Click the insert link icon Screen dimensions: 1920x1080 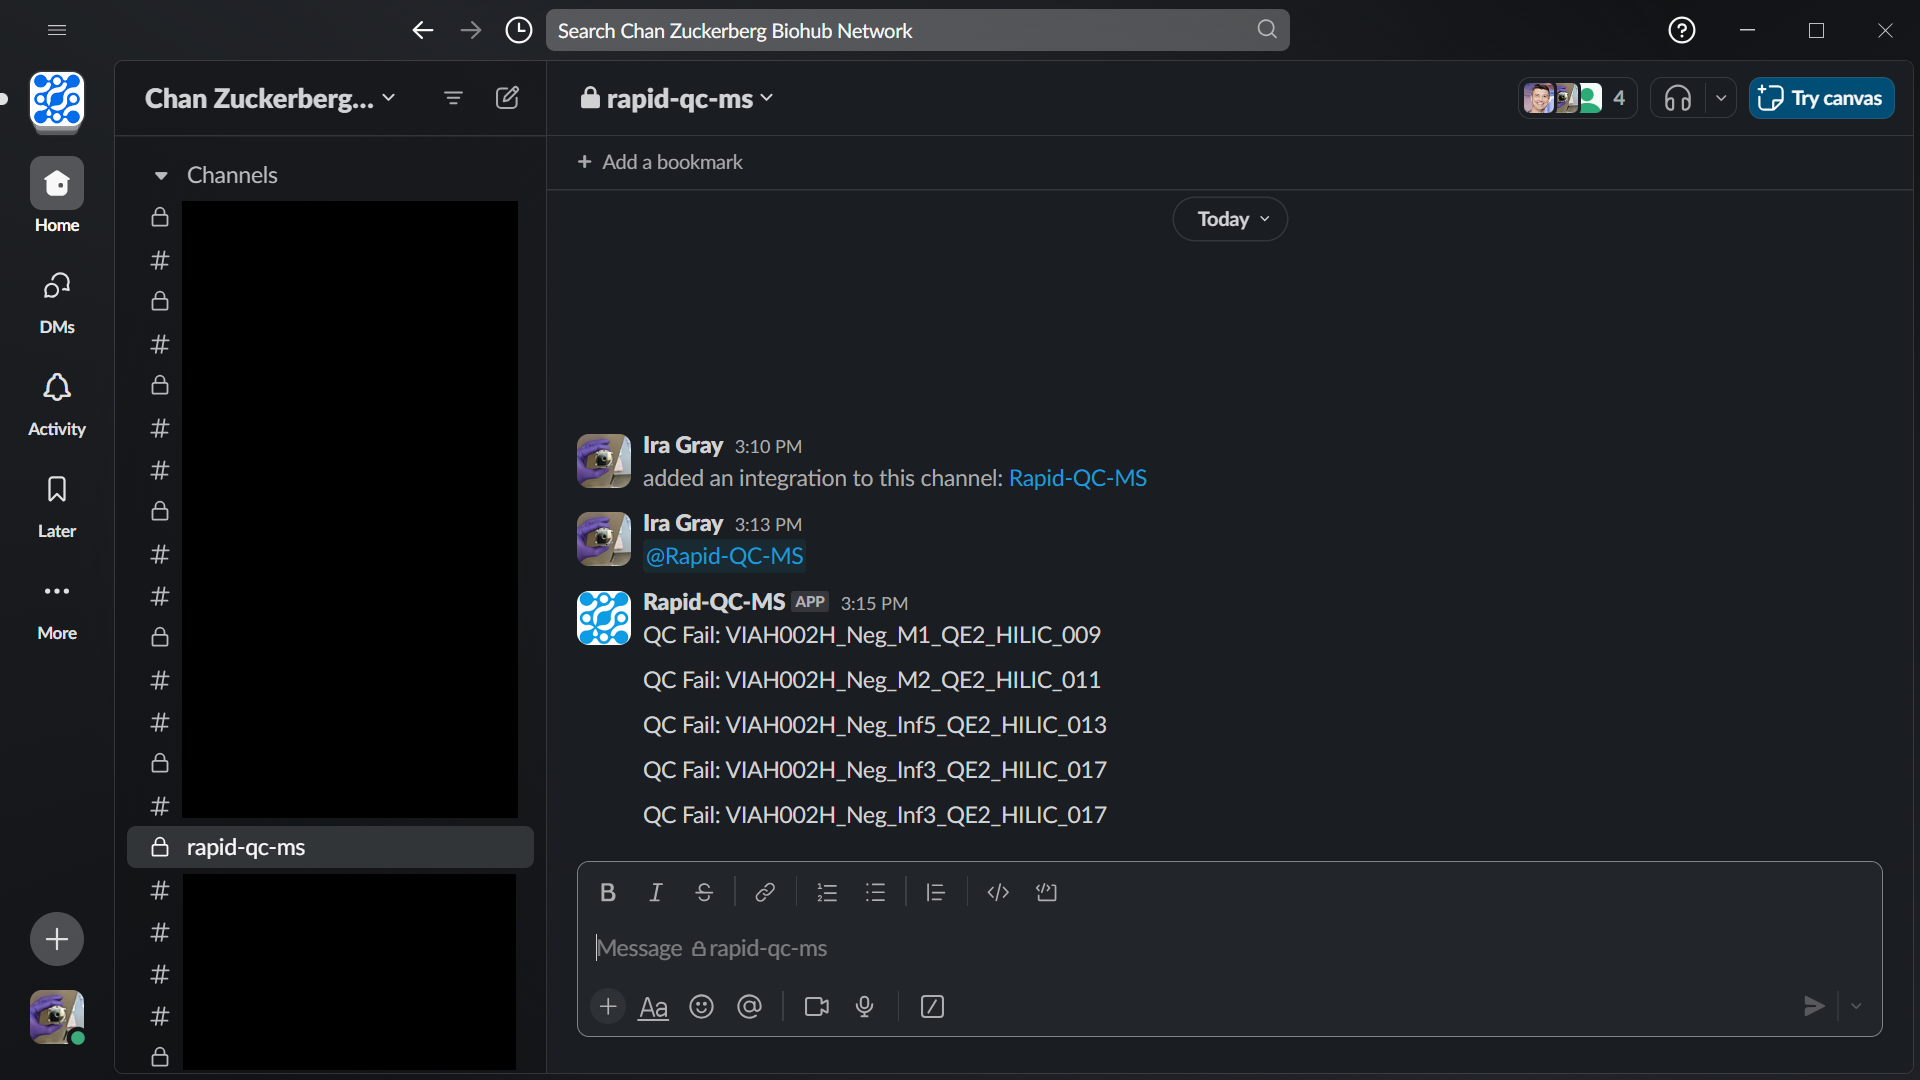[x=765, y=892]
